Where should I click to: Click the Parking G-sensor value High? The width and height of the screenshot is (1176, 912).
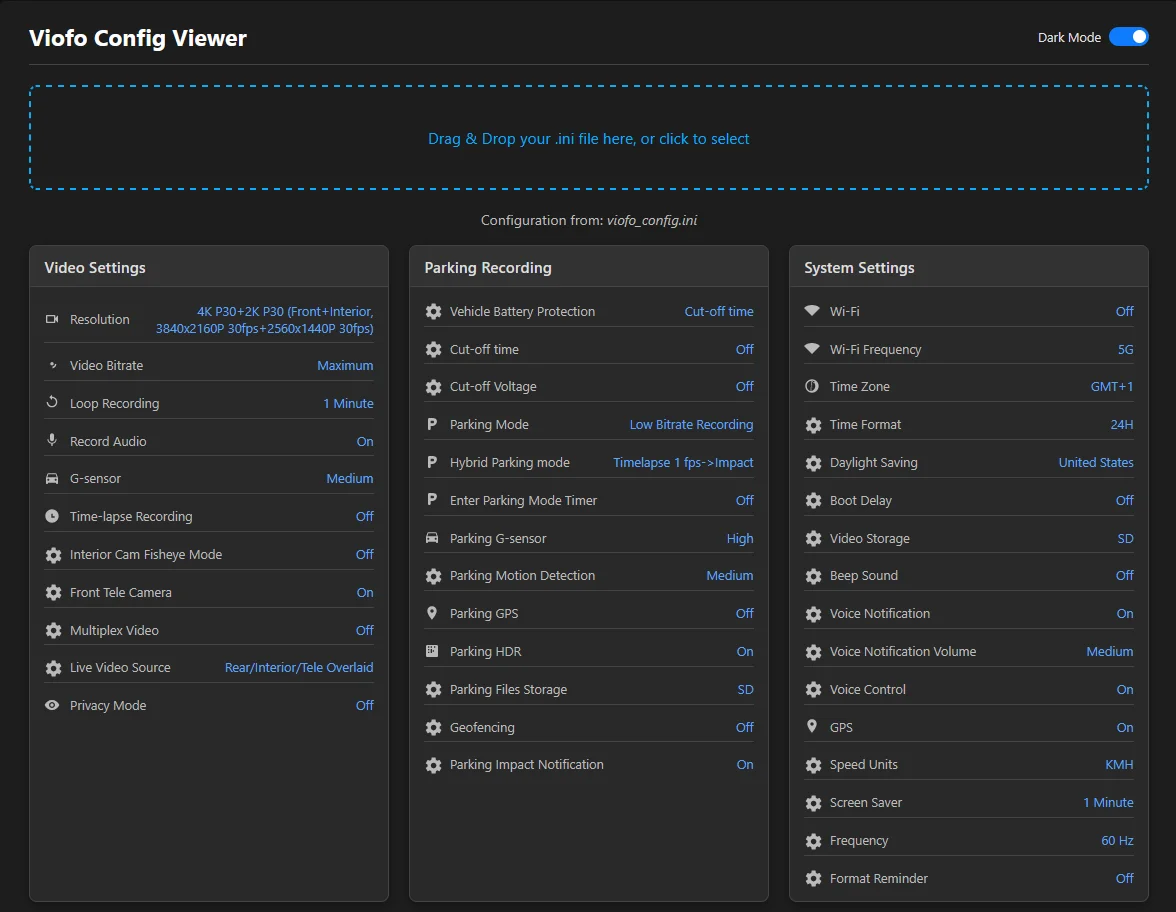740,538
